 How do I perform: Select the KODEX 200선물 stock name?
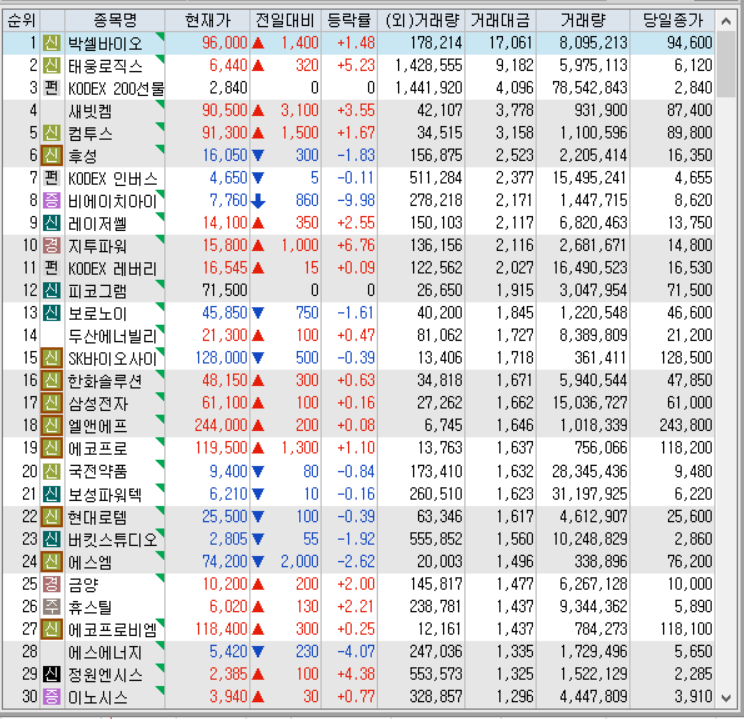click(x=116, y=89)
